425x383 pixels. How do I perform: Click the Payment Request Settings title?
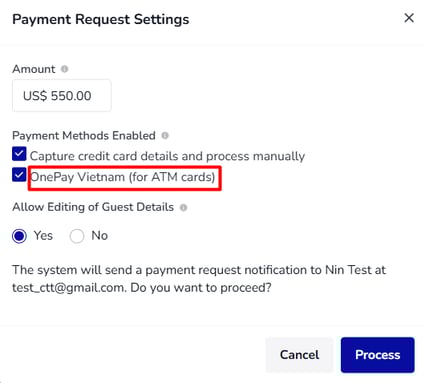click(x=101, y=19)
